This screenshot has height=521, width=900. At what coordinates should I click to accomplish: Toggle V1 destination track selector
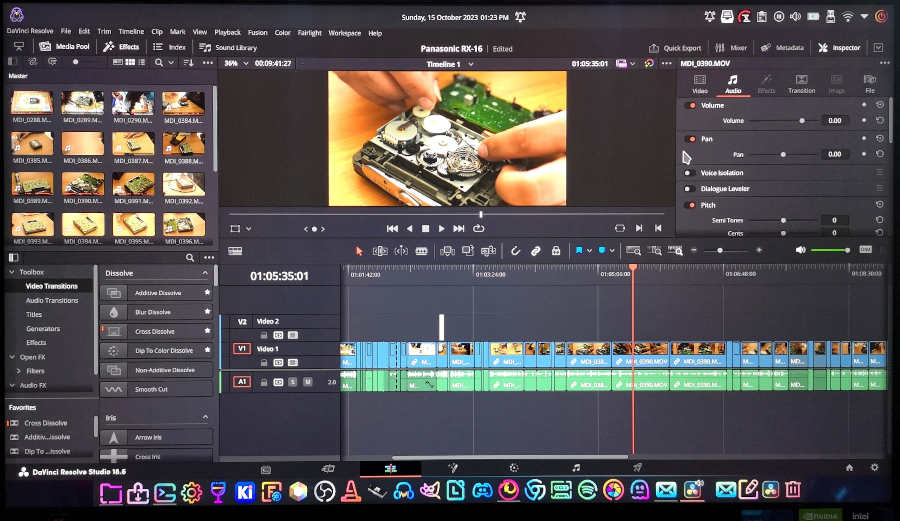pyautogui.click(x=242, y=348)
